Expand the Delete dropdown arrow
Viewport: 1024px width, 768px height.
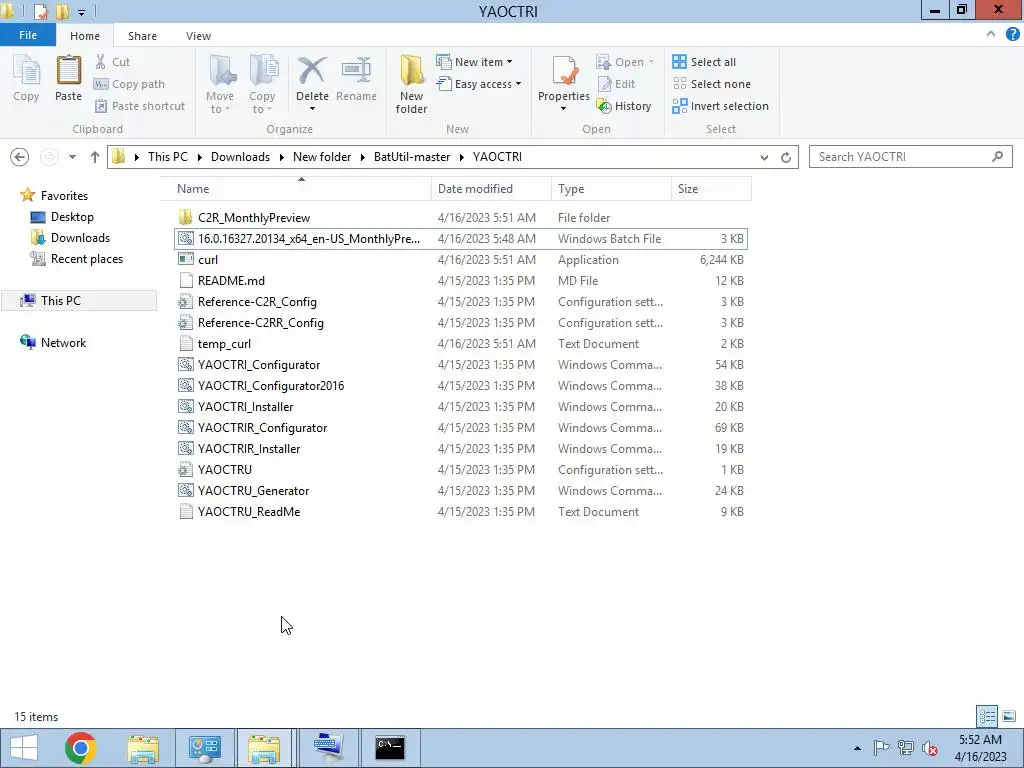coord(312,108)
